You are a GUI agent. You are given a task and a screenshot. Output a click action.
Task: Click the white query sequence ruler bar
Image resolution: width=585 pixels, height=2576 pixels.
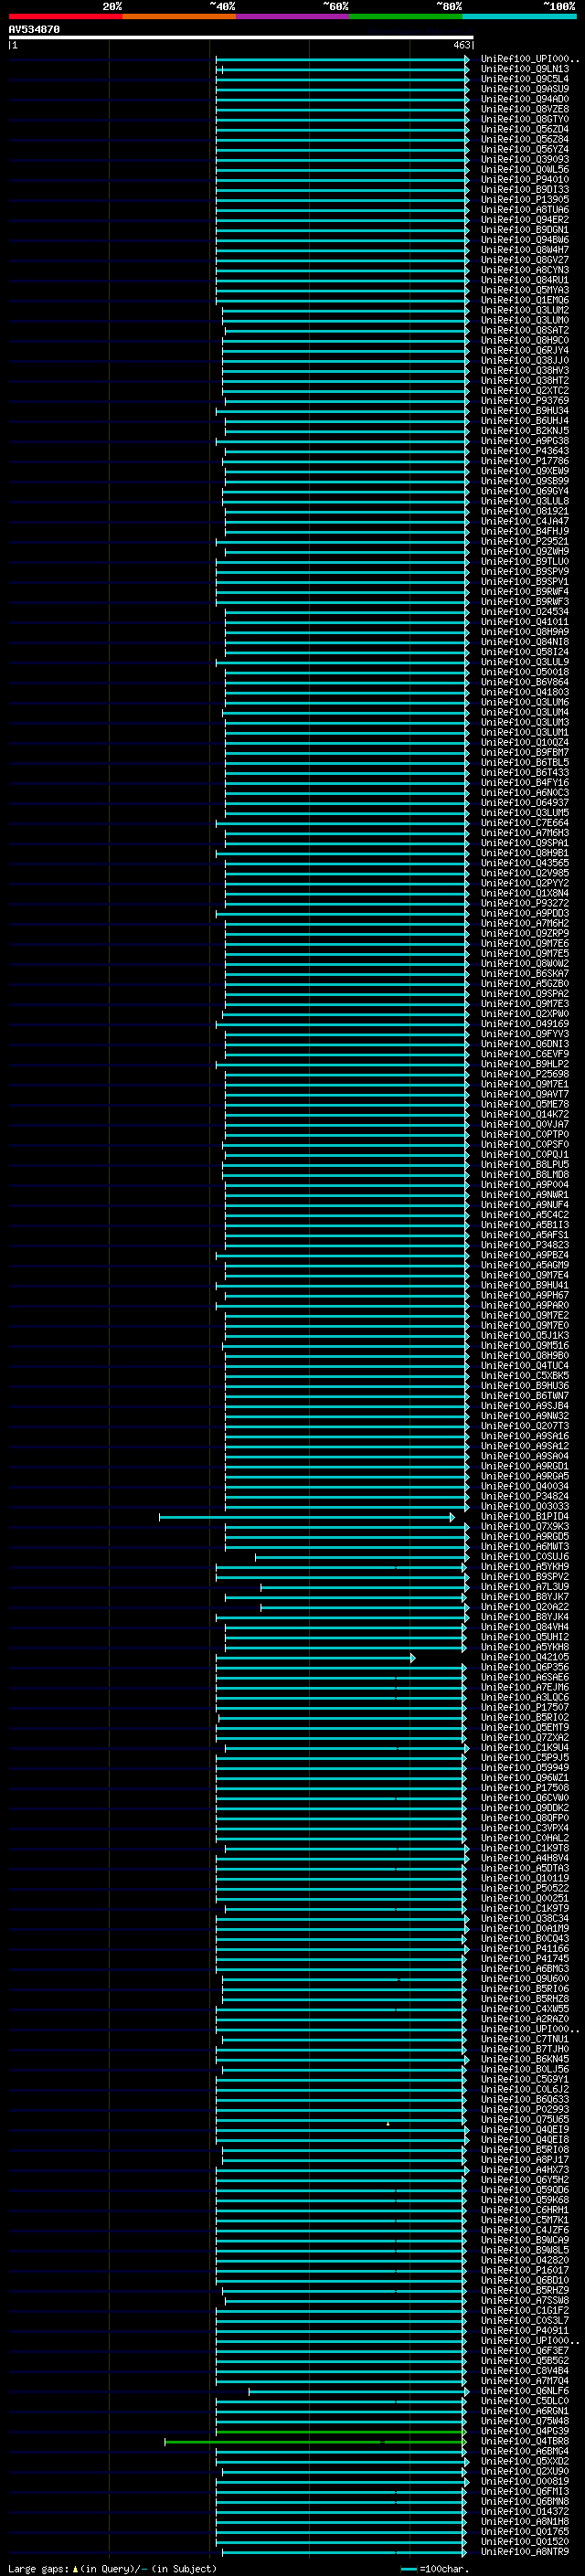[241, 38]
